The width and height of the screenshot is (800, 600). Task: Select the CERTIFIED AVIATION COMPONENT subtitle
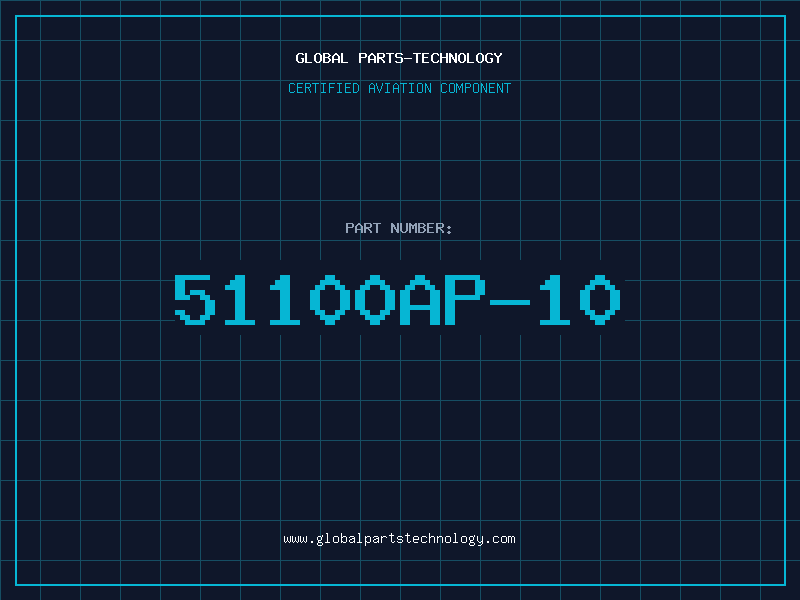[399, 88]
